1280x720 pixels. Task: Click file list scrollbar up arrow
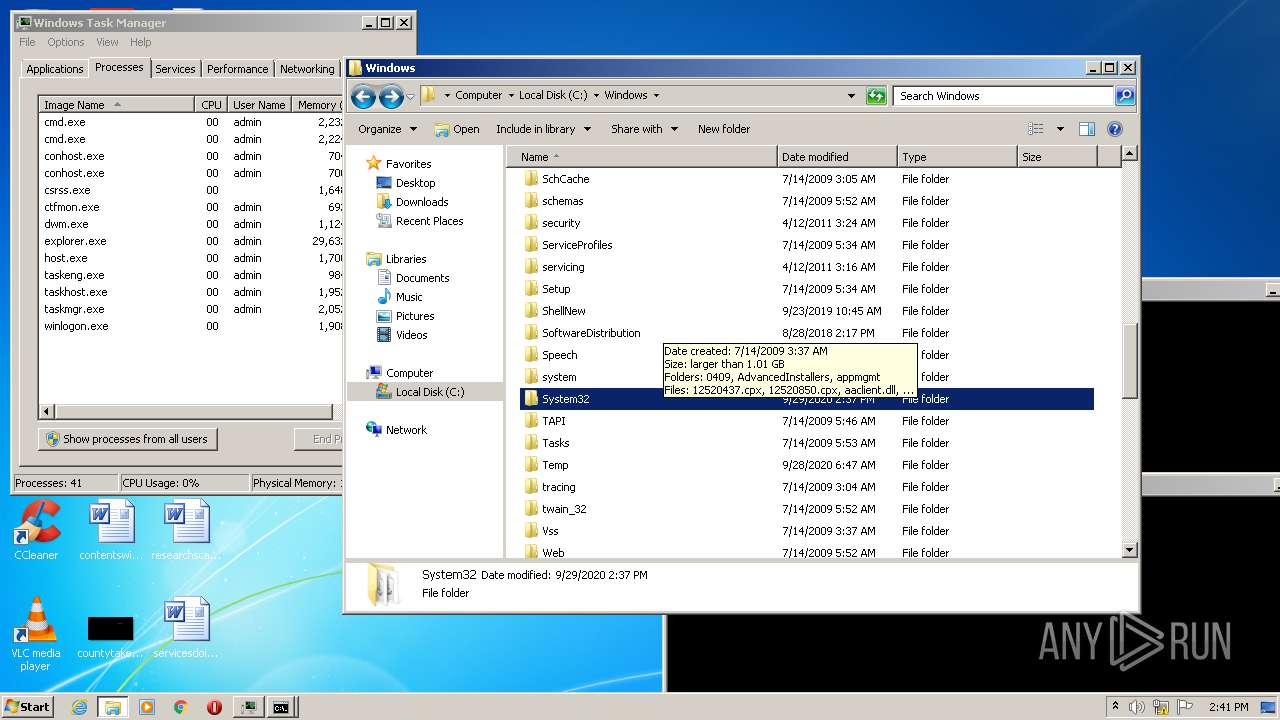(x=1129, y=154)
